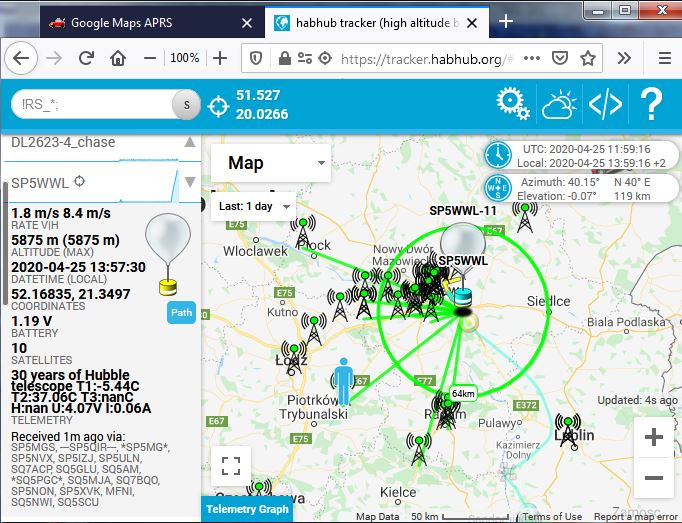Open a new browser tab

click(x=505, y=21)
